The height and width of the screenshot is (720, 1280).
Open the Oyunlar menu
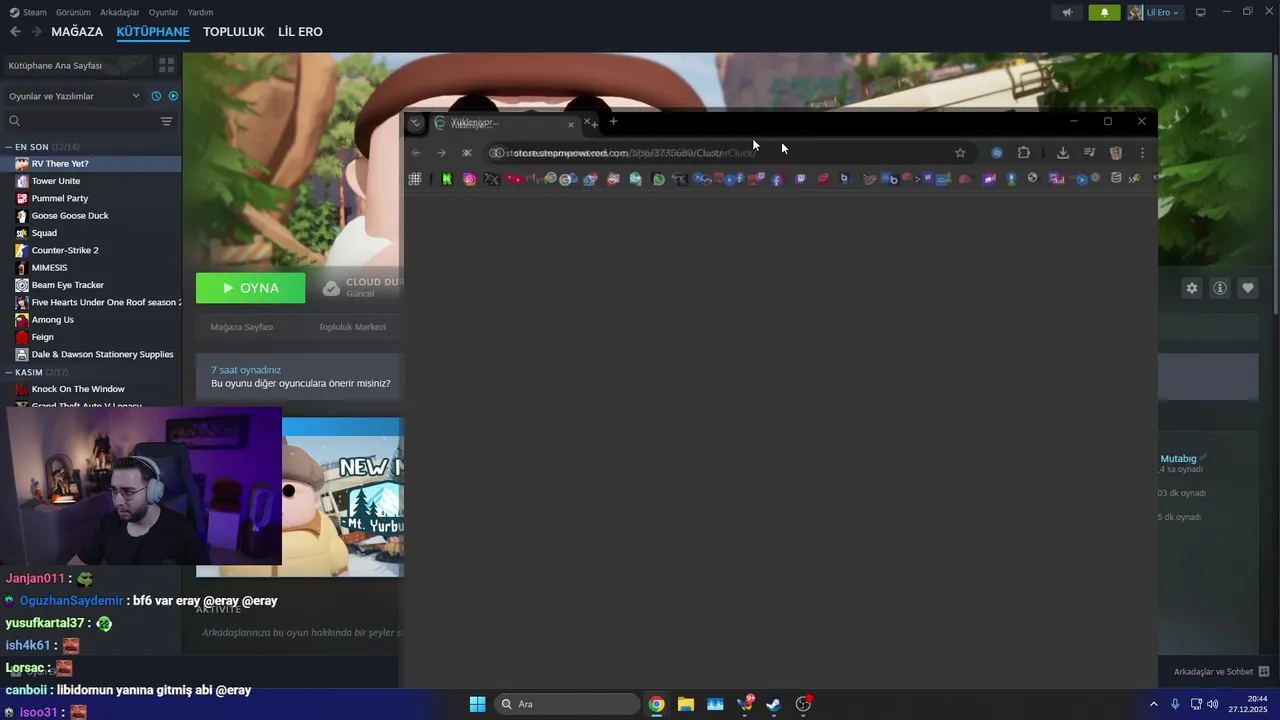[x=163, y=12]
